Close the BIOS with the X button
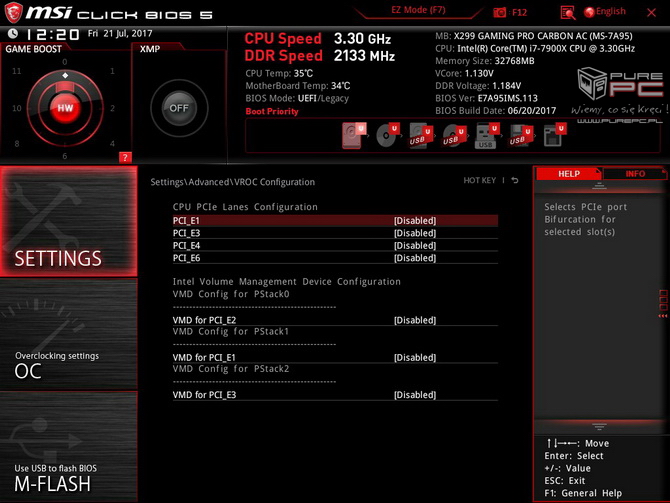Screen dimensions: 670x503 click(x=651, y=12)
